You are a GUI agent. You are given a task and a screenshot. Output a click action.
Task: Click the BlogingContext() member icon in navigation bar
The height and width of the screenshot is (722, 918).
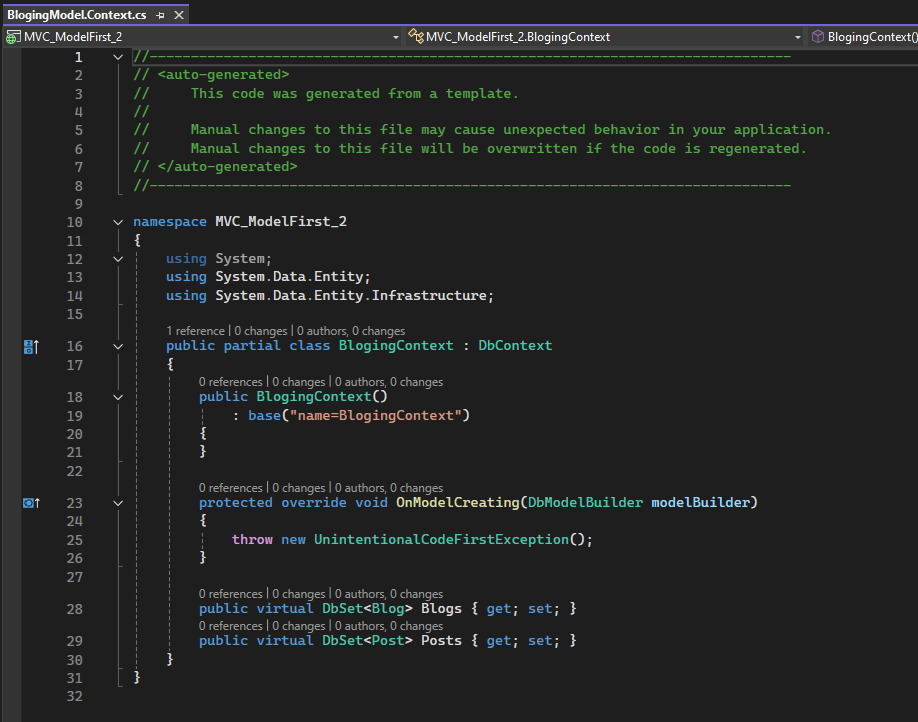(x=818, y=37)
